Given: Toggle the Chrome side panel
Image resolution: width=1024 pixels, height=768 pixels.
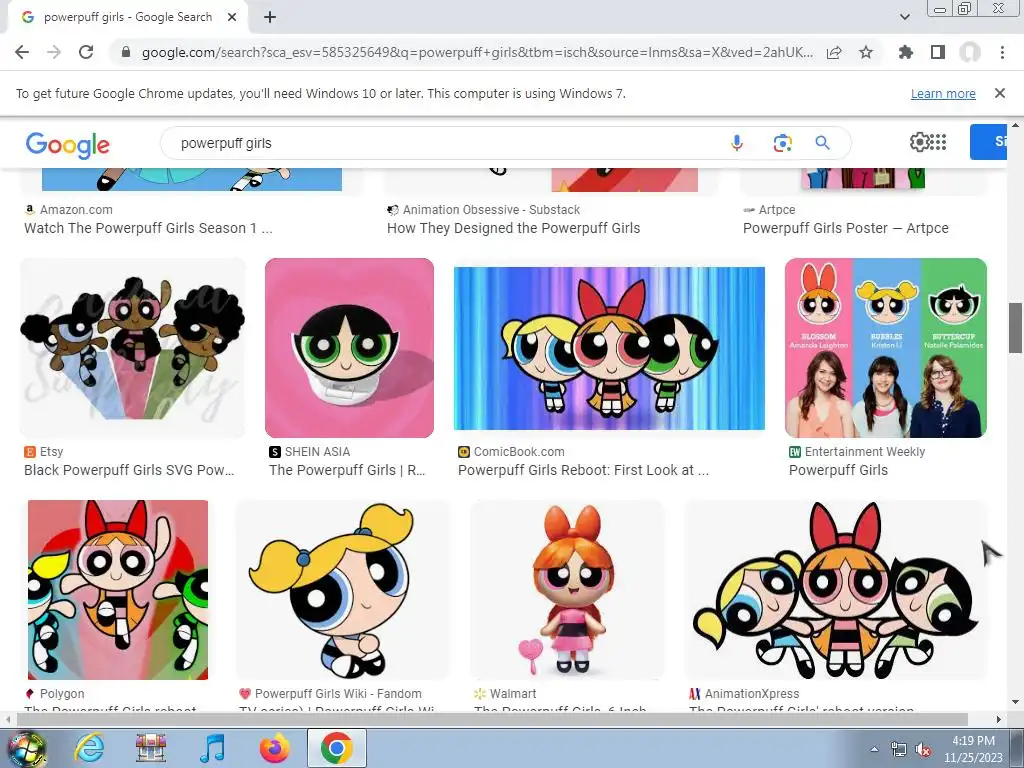Looking at the screenshot, I should (938, 52).
